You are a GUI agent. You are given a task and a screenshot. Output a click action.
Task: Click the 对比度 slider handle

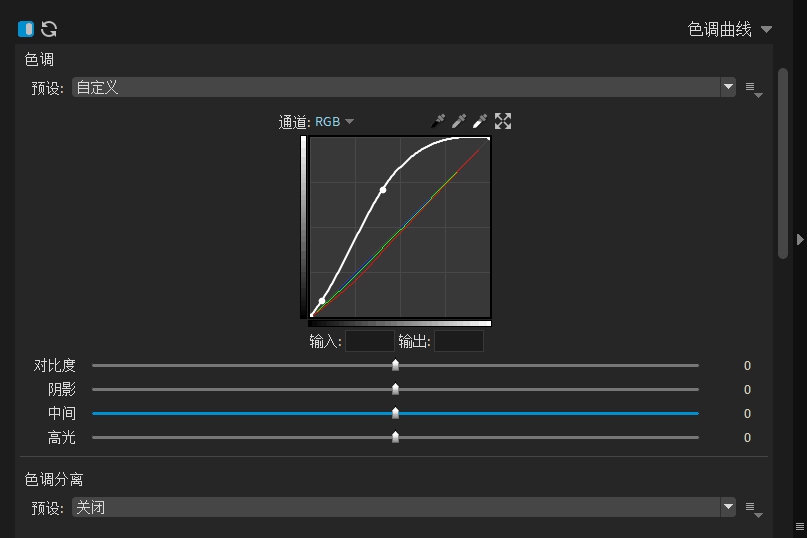(x=395, y=366)
